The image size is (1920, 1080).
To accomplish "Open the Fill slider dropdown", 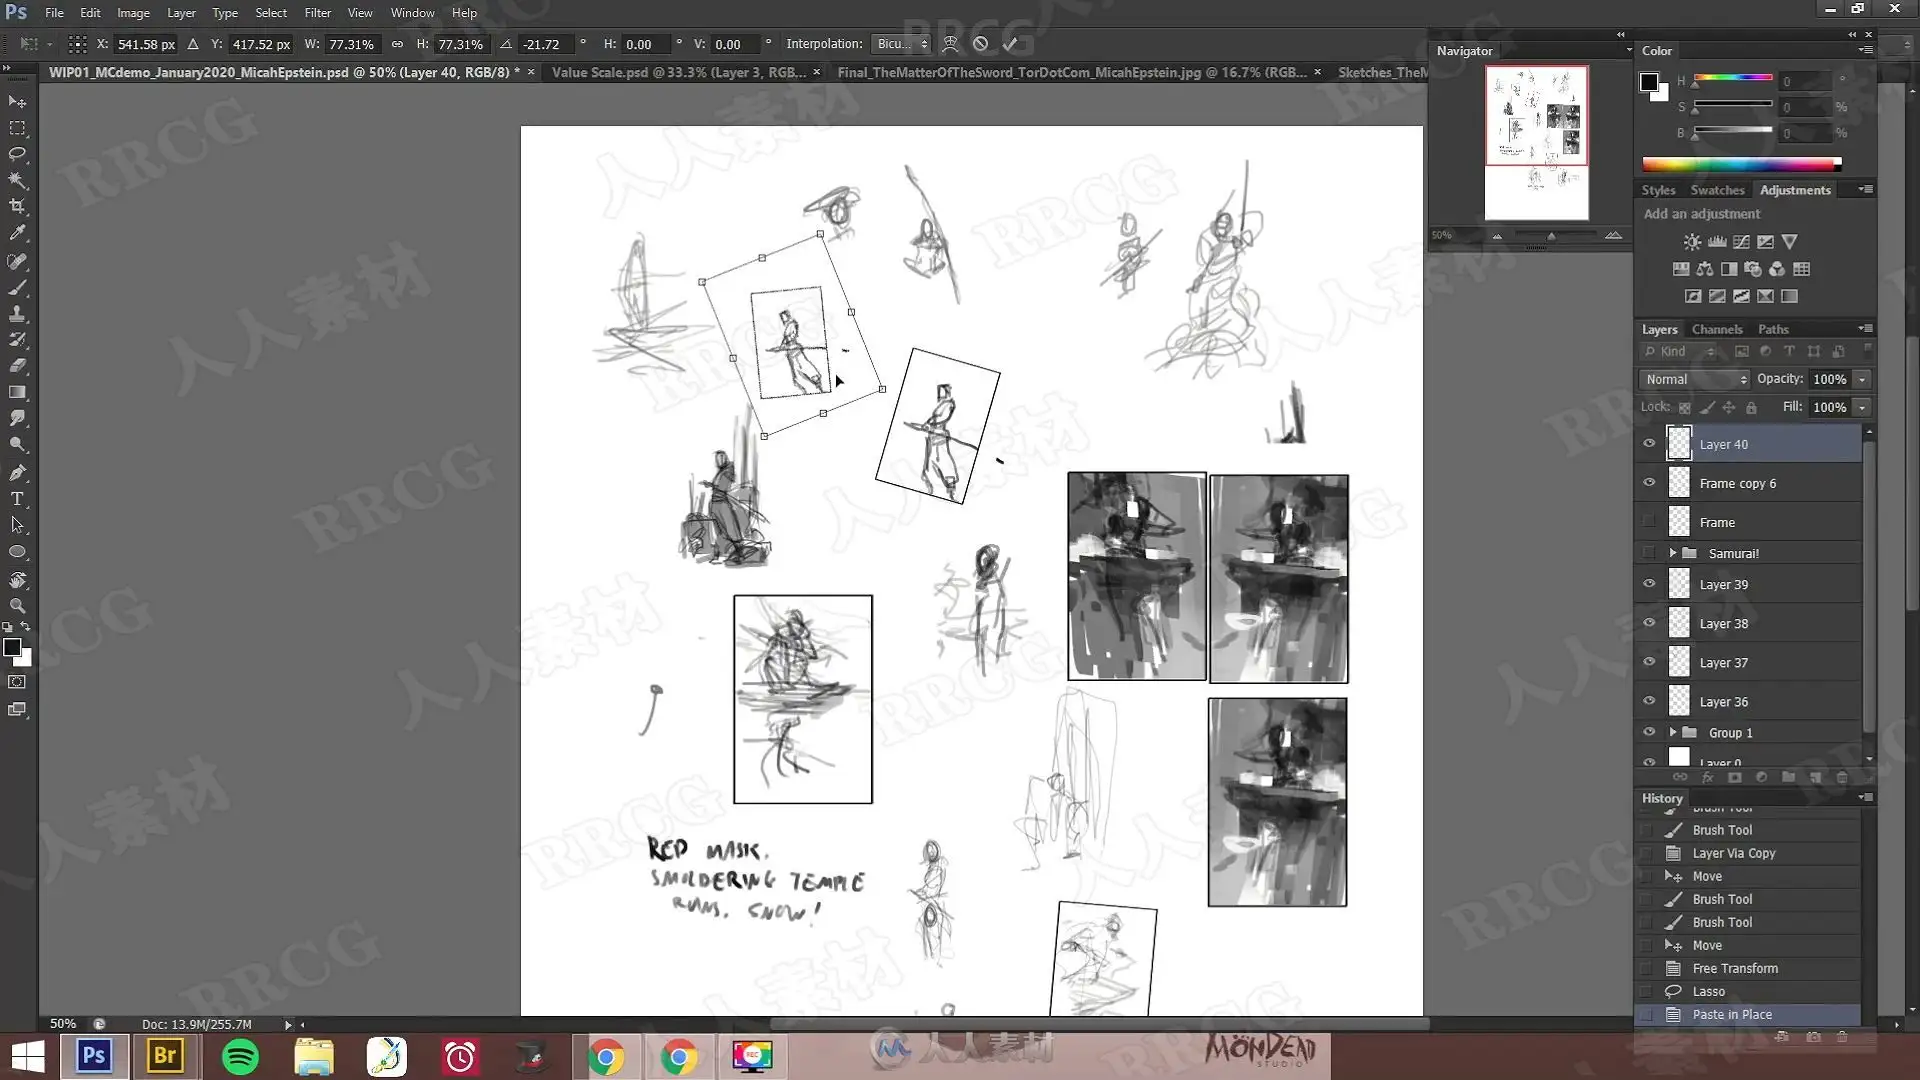I will point(1862,407).
